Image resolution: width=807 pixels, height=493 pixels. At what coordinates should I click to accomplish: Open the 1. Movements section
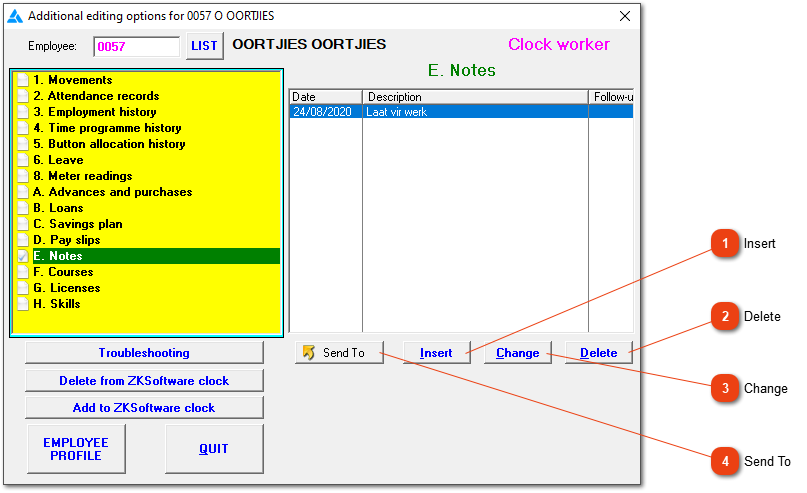(73, 80)
